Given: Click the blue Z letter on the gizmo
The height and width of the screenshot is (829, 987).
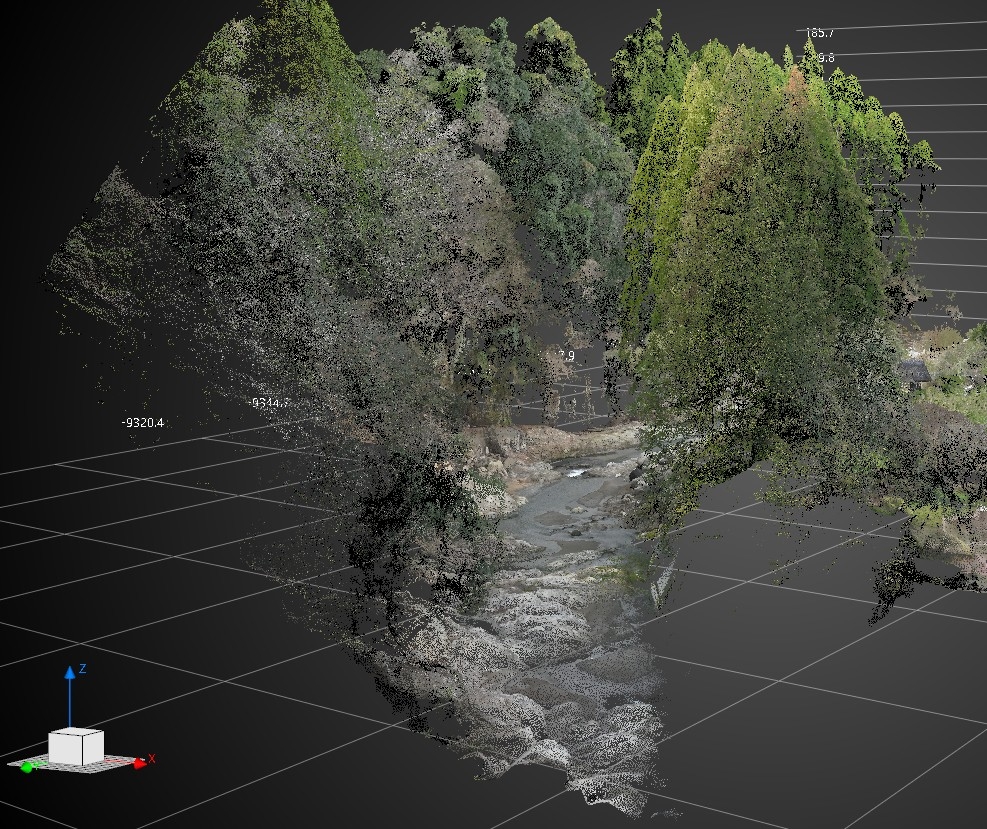Looking at the screenshot, I should pos(82,669).
